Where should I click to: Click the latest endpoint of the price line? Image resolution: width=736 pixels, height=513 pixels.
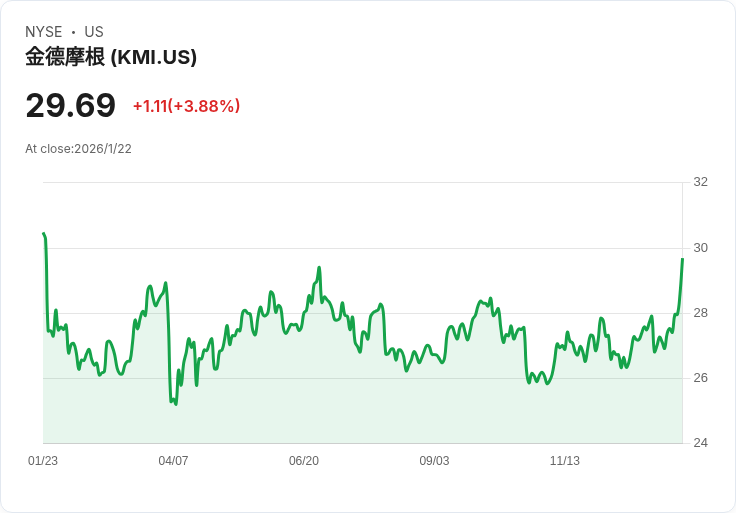[x=682, y=259]
